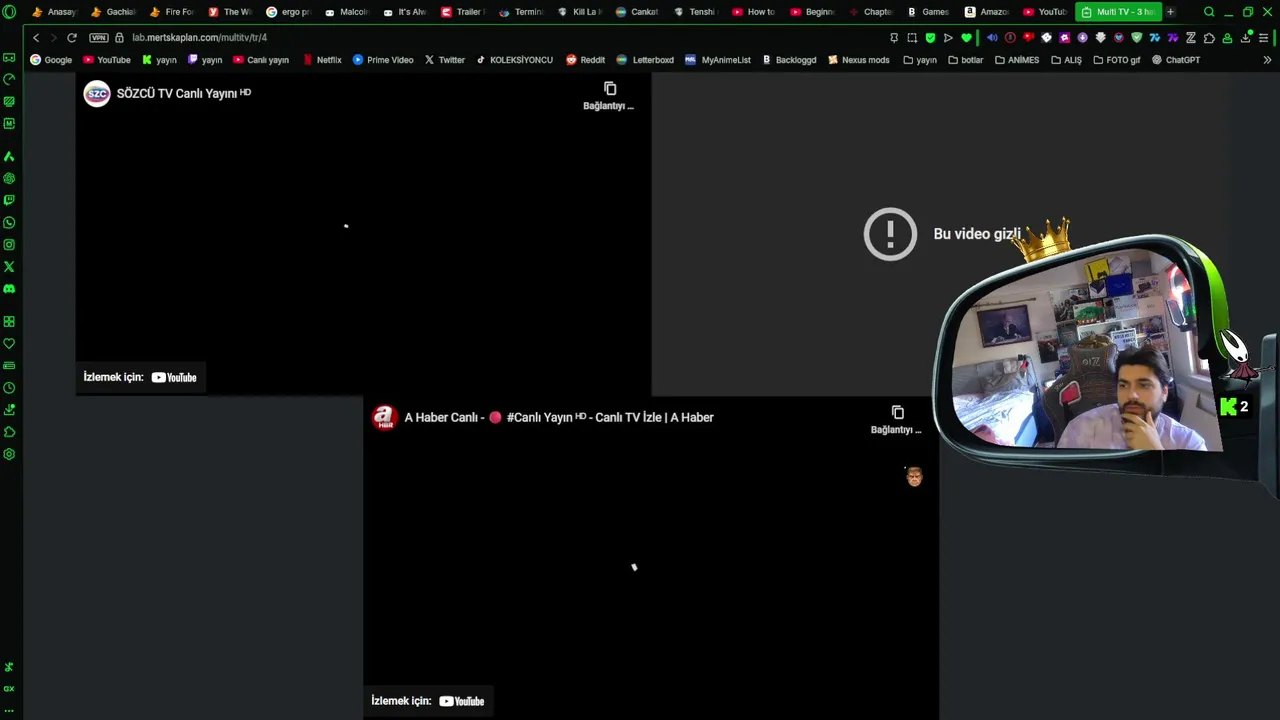Open WhatsApp in the sidebar
Image resolution: width=1280 pixels, height=720 pixels.
click(9, 222)
